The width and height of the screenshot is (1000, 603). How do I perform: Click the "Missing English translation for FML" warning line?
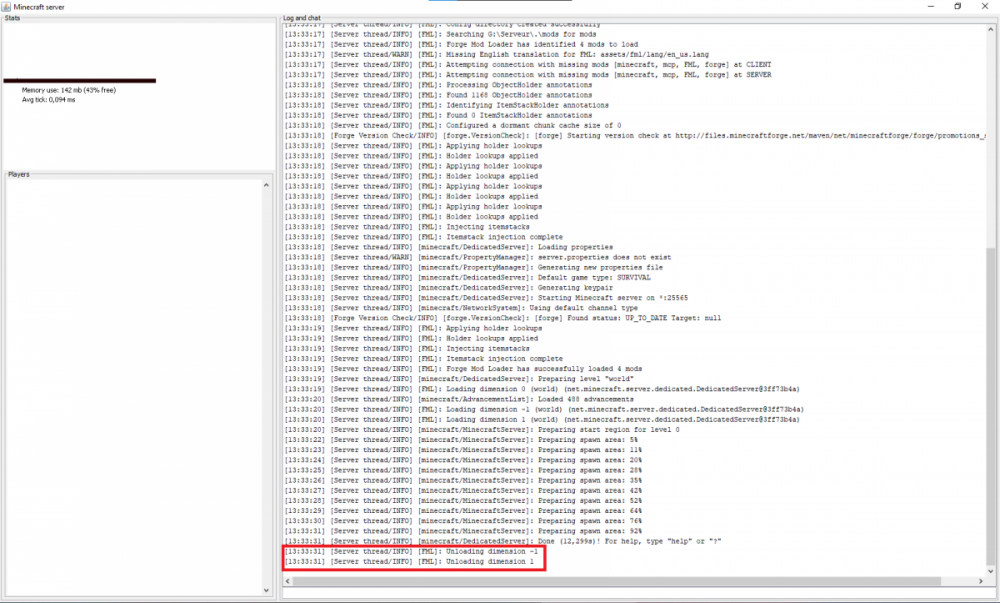[x=497, y=55]
